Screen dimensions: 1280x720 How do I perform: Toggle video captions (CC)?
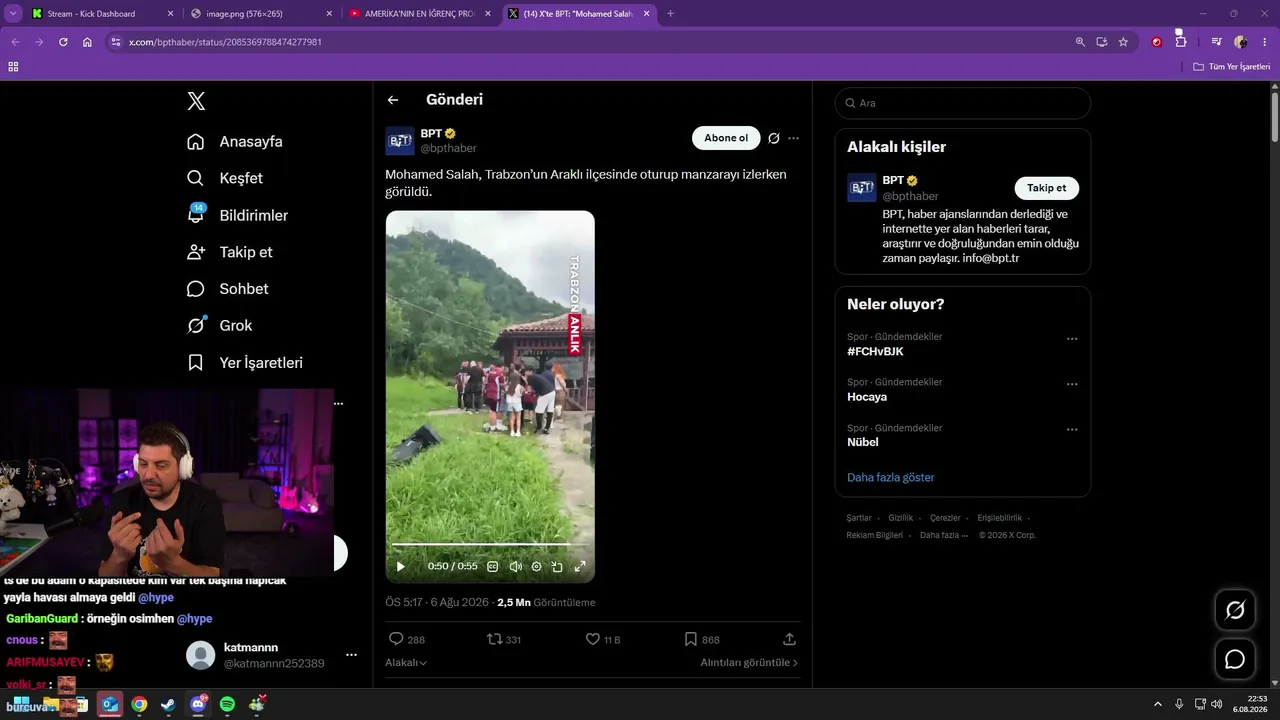click(493, 566)
